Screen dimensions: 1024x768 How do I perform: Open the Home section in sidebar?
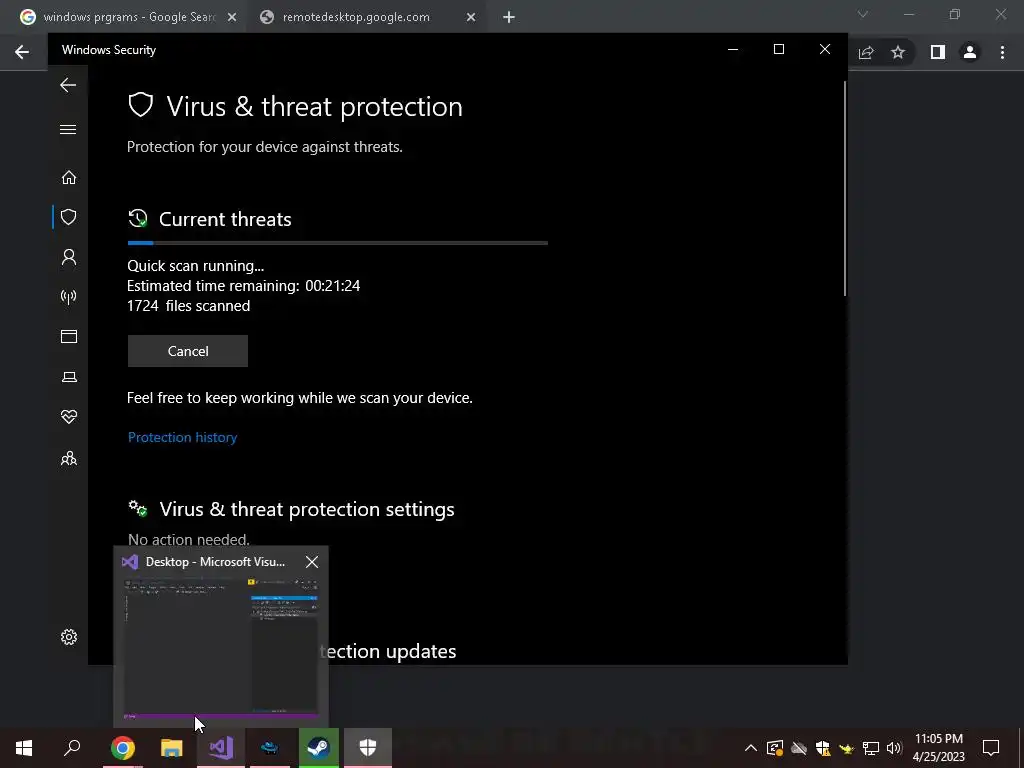(69, 178)
